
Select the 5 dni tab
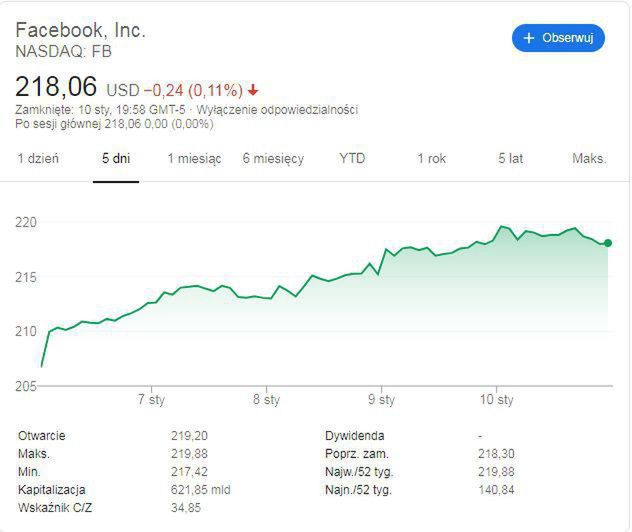click(115, 159)
